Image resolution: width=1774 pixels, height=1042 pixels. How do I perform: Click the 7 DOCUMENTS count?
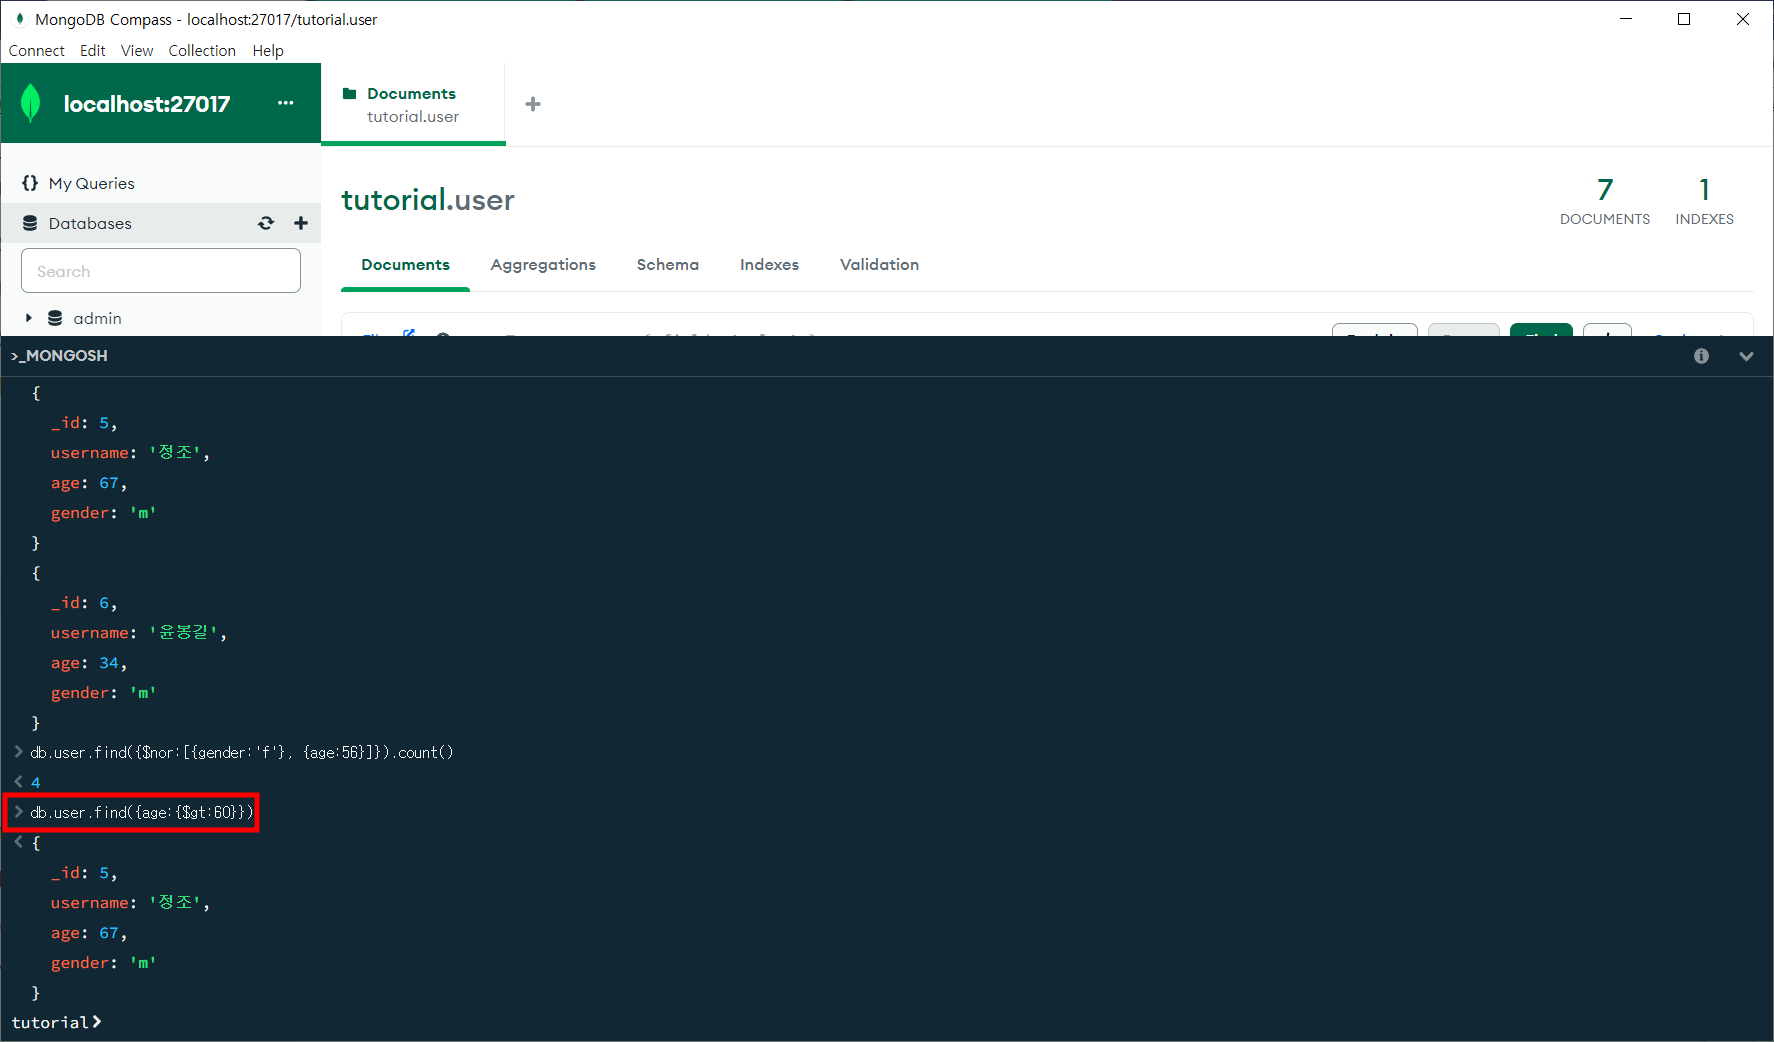coord(1605,201)
